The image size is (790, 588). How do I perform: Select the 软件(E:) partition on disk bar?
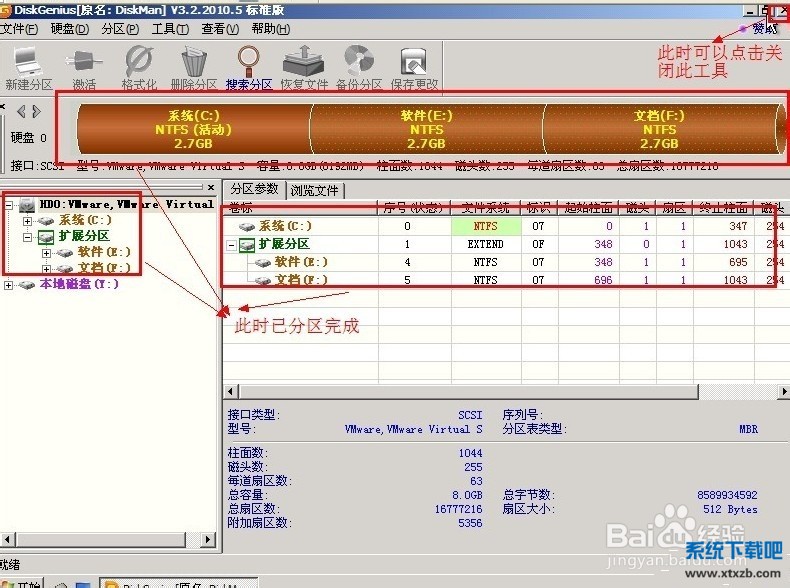click(x=426, y=129)
